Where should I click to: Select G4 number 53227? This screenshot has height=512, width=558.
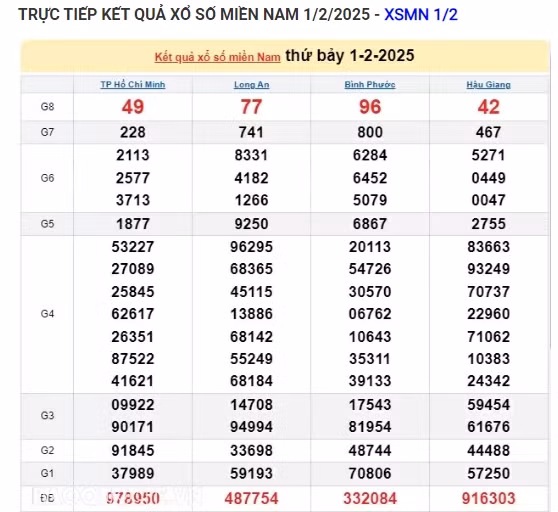pos(133,247)
